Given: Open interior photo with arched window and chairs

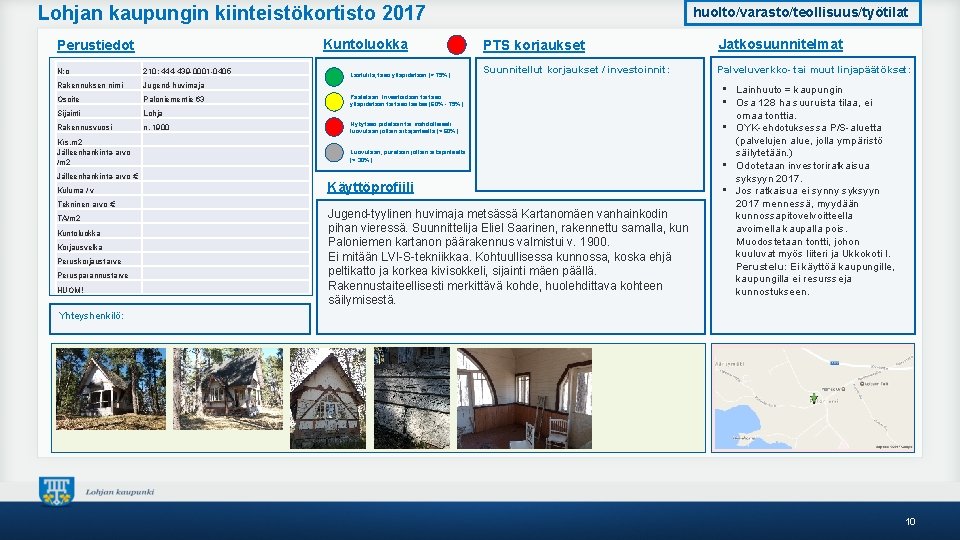Looking at the screenshot, I should click(524, 398).
